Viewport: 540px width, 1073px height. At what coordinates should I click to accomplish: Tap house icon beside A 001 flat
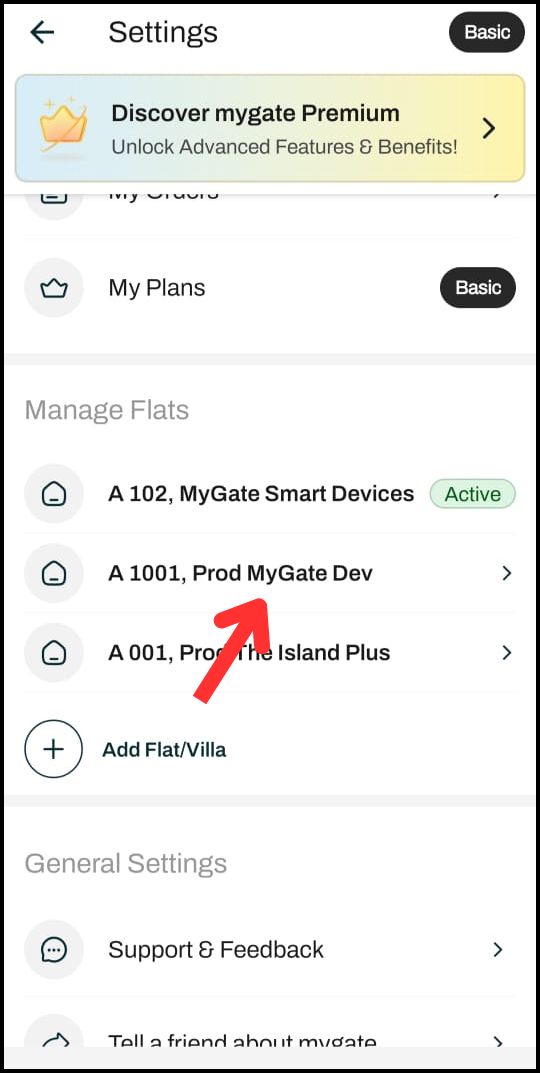[x=53, y=652]
